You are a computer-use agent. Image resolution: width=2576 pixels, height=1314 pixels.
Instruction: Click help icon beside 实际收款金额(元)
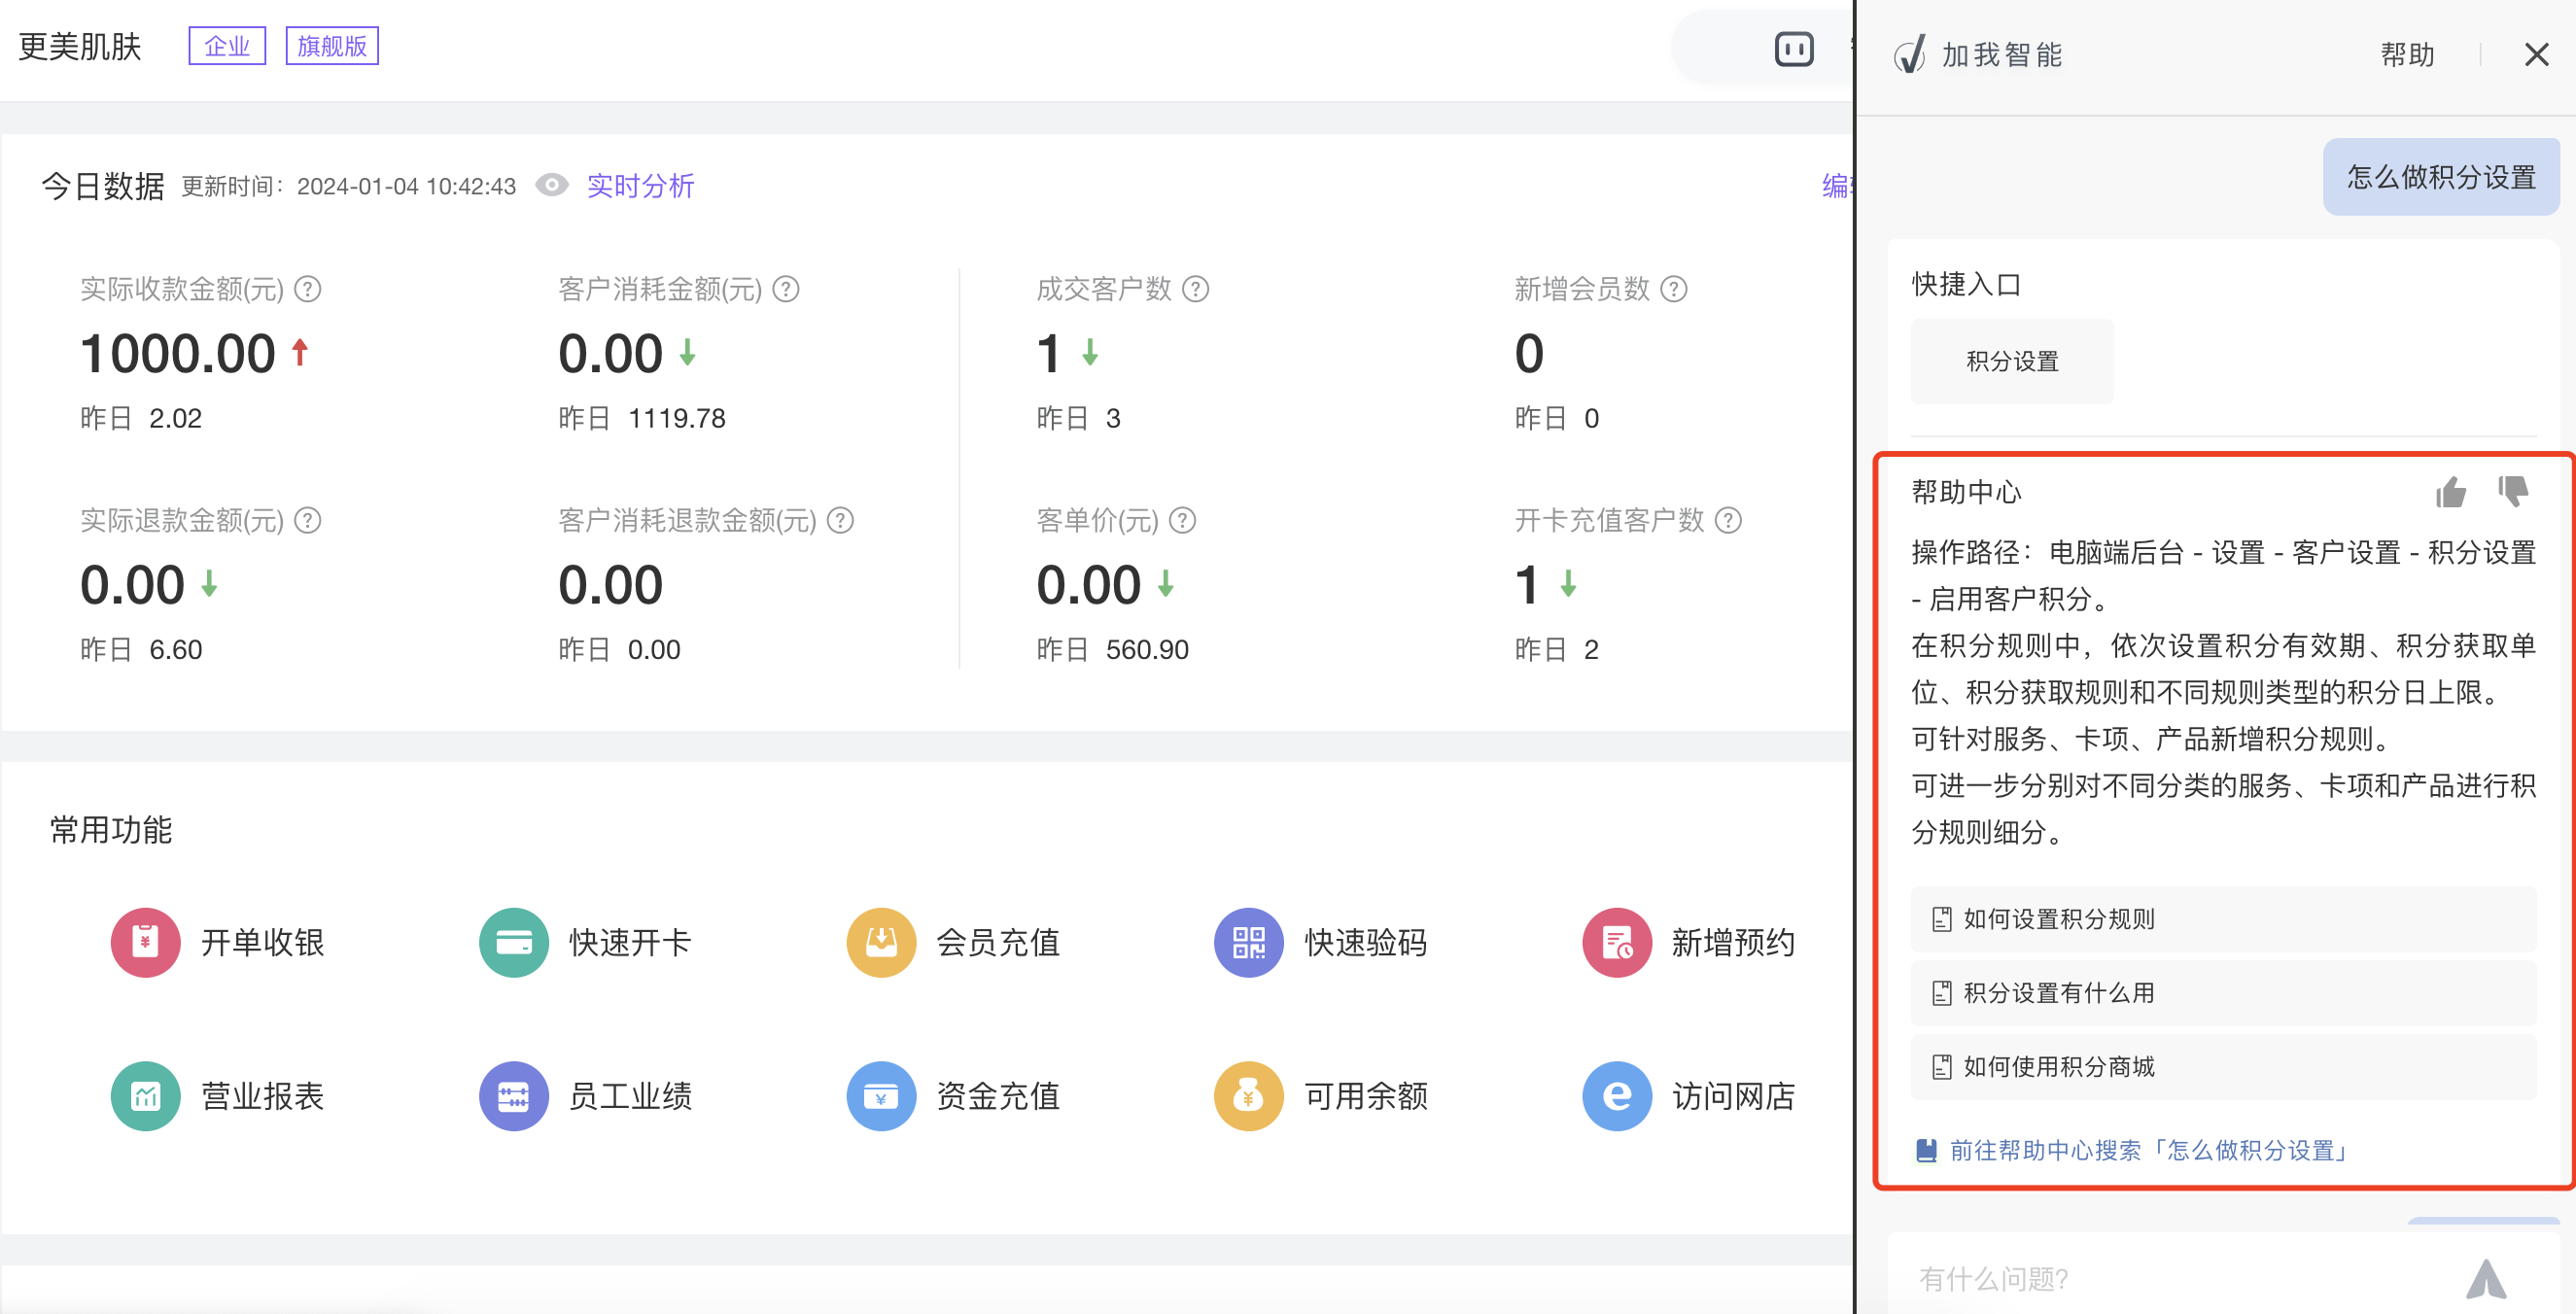click(308, 289)
